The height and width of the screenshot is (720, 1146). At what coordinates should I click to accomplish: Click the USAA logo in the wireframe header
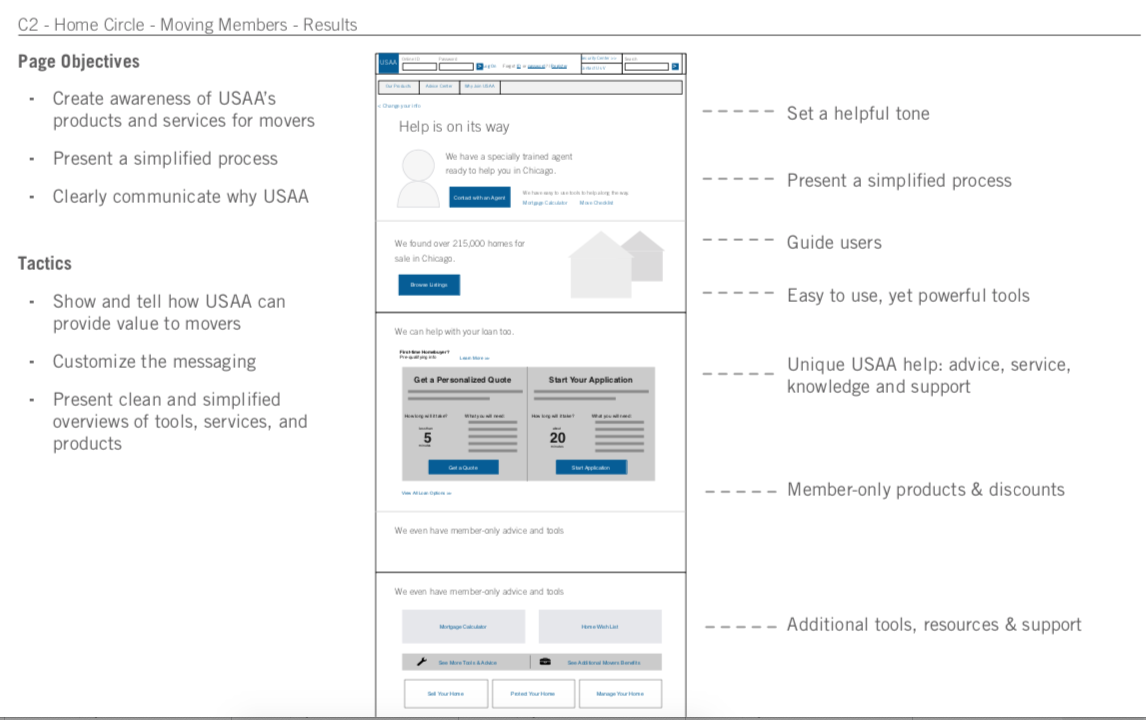click(389, 63)
